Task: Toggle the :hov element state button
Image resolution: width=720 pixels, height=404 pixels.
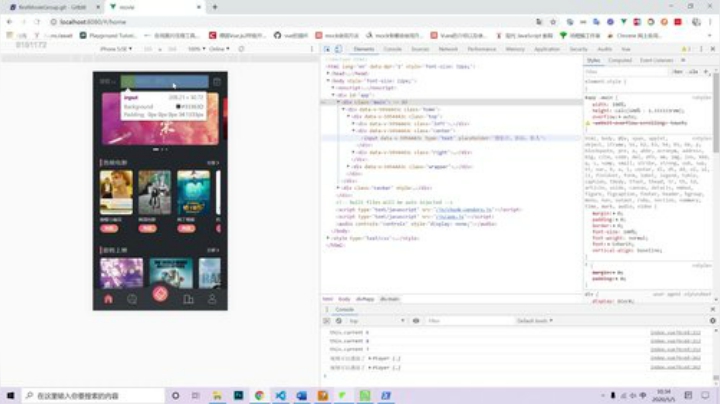Action: tap(677, 72)
